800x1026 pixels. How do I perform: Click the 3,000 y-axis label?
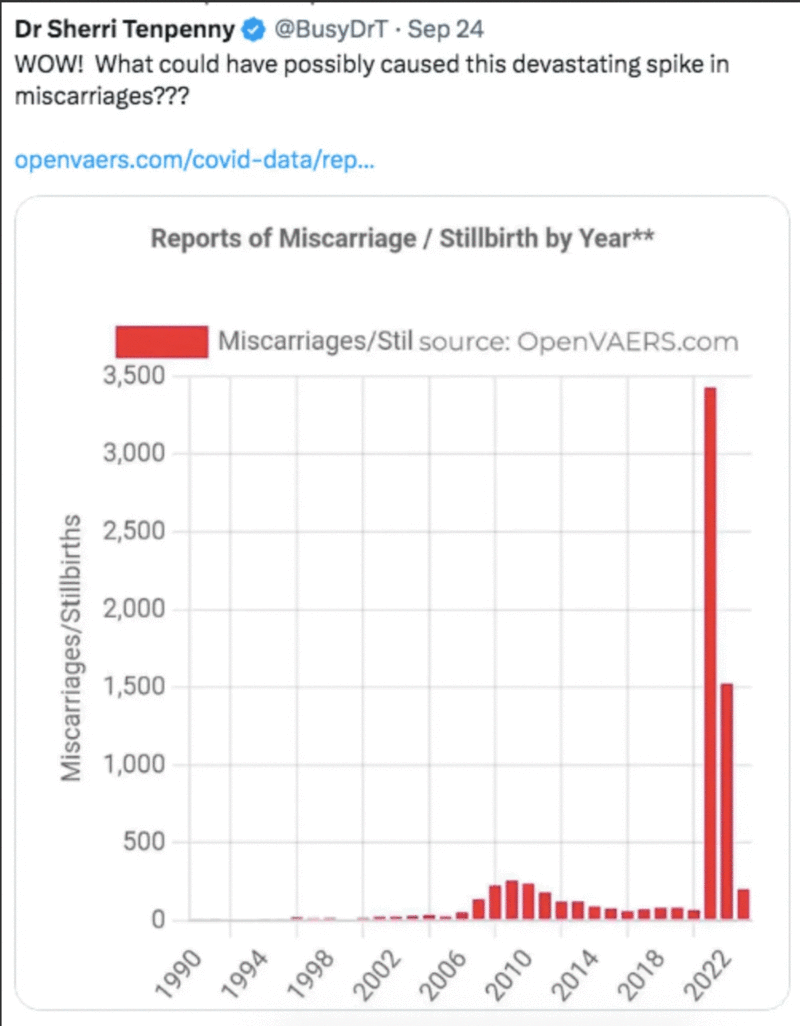pos(134,453)
